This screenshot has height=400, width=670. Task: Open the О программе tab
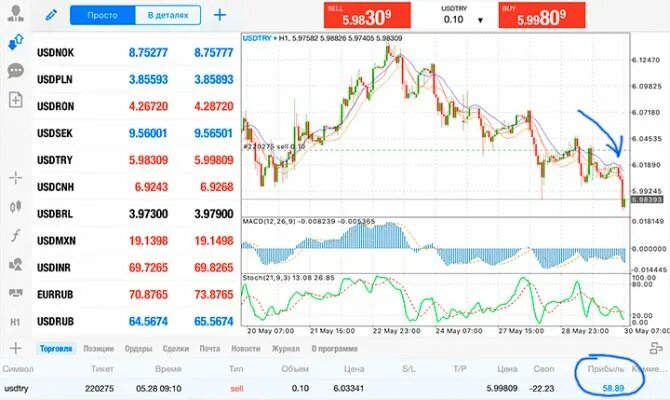tap(335, 349)
